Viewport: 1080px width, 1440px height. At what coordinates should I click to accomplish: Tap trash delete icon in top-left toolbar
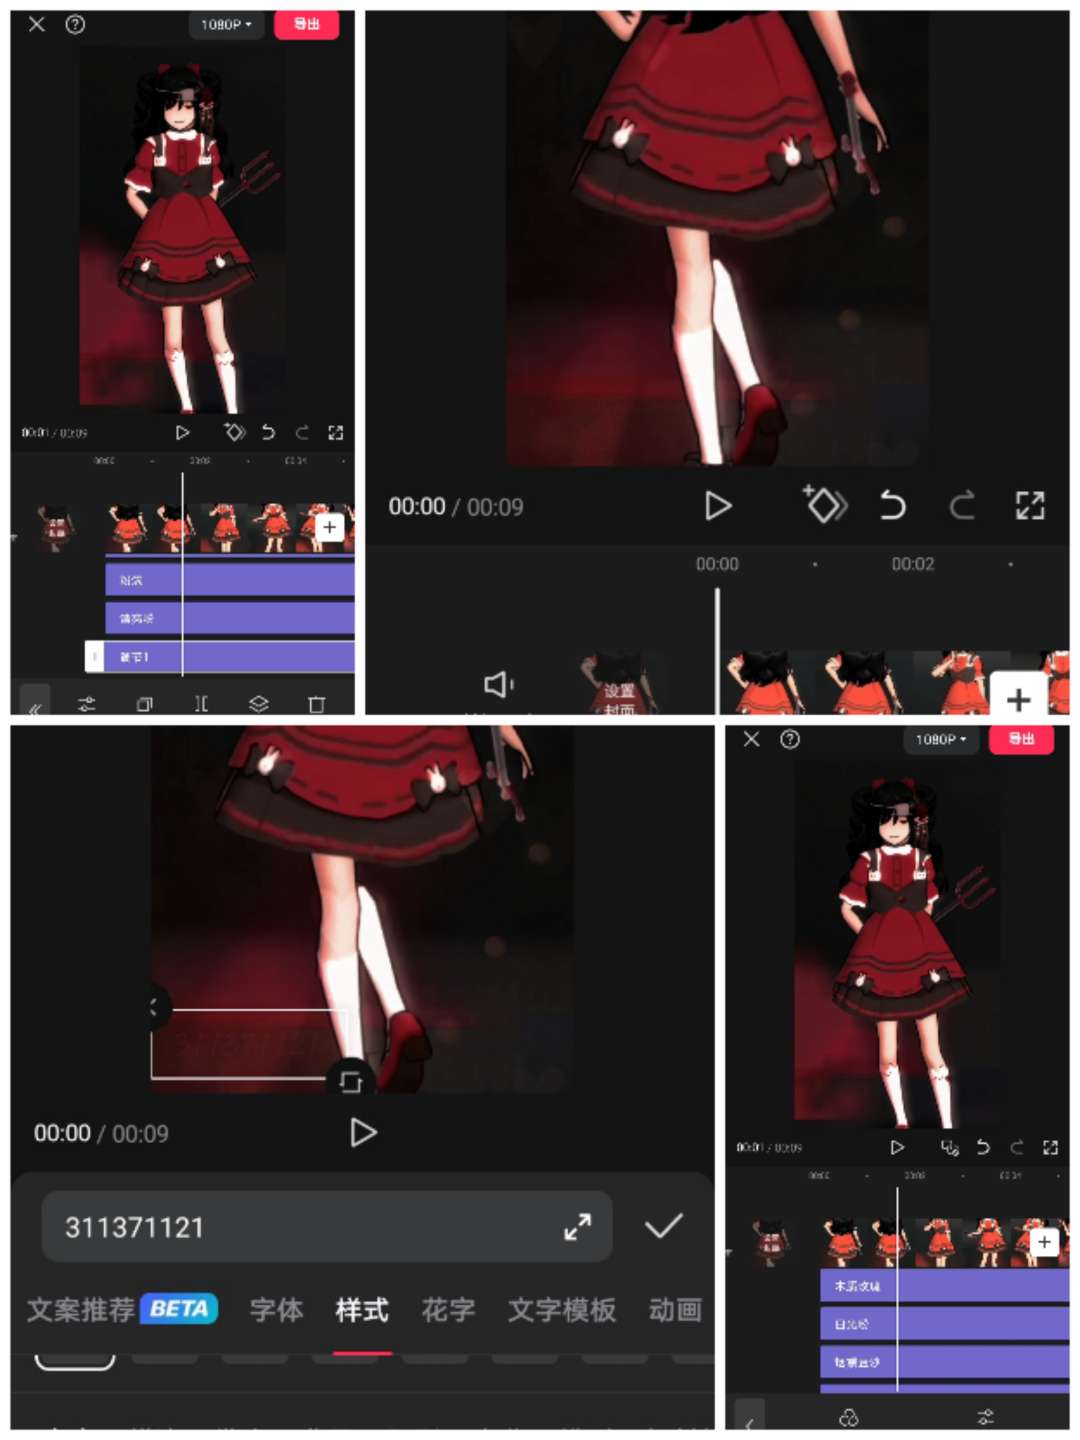[x=317, y=704]
